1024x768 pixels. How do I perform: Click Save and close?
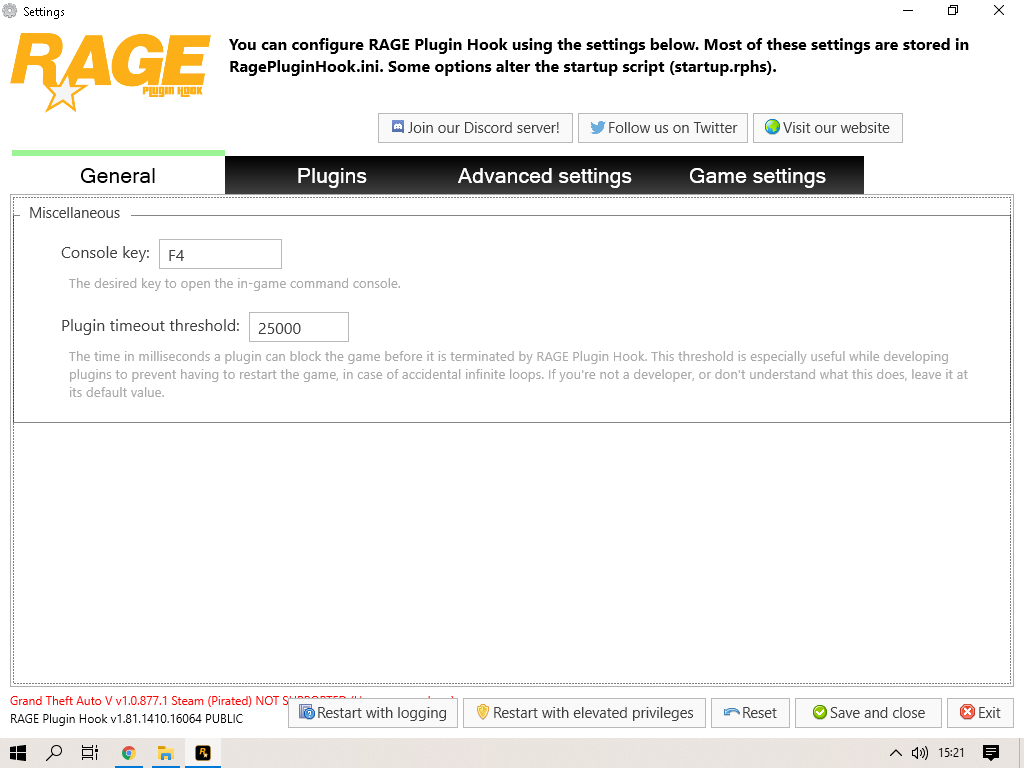coord(868,712)
